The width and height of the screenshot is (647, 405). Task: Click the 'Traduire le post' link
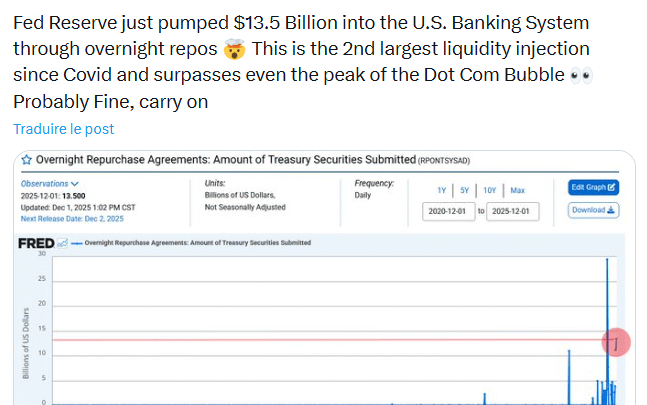(64, 129)
